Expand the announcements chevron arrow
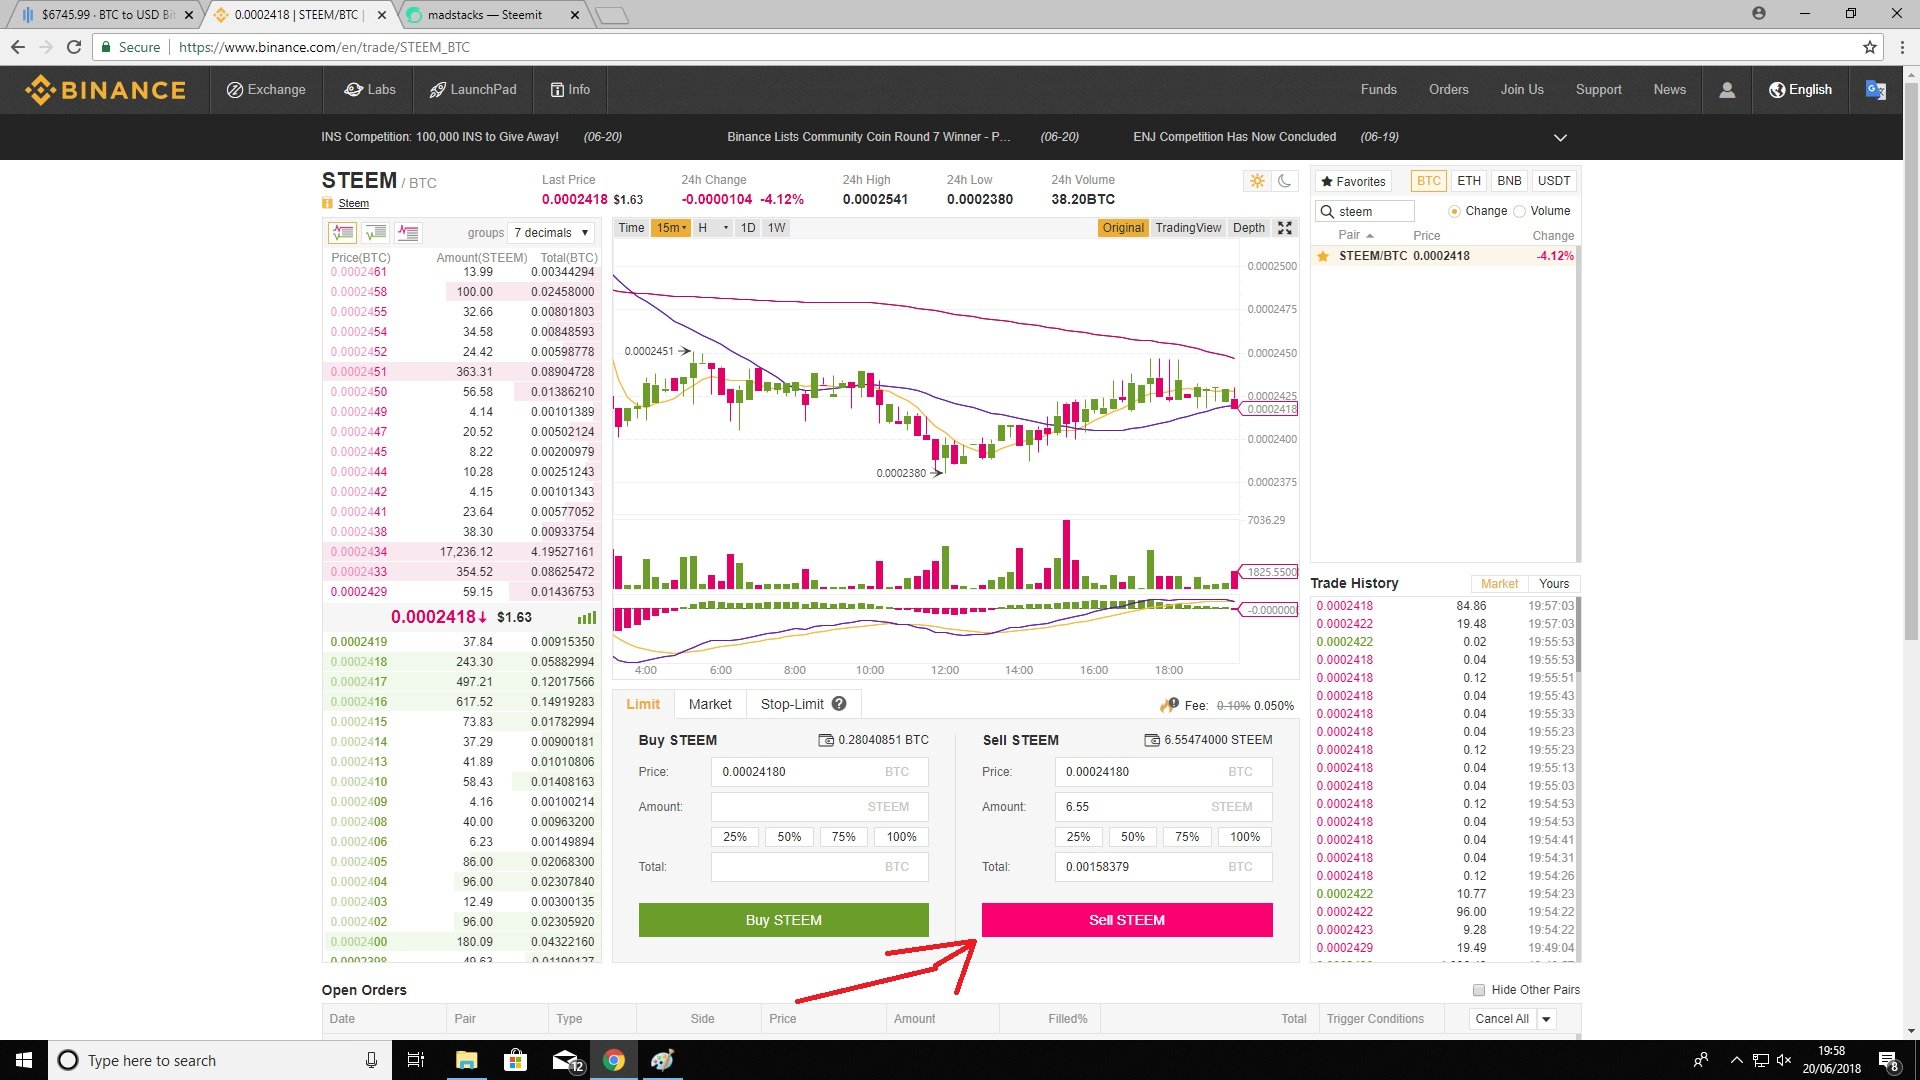Screen dimensions: 1920x1080 pos(1560,137)
